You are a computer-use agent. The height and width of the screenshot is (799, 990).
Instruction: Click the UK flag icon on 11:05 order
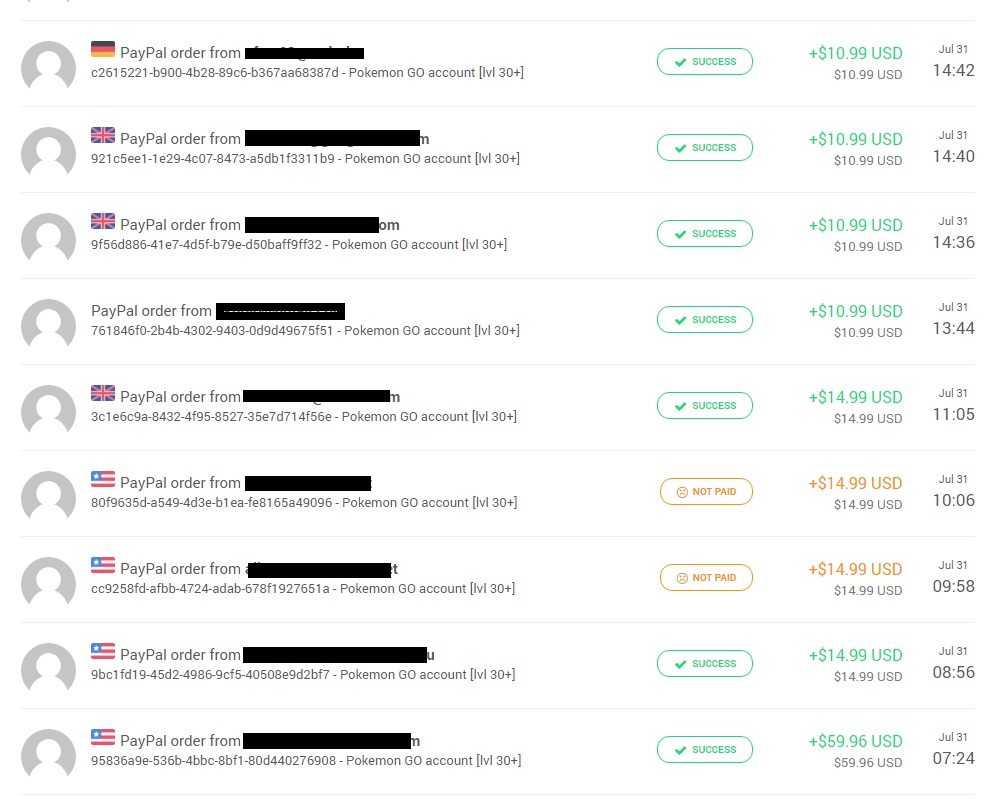(103, 393)
